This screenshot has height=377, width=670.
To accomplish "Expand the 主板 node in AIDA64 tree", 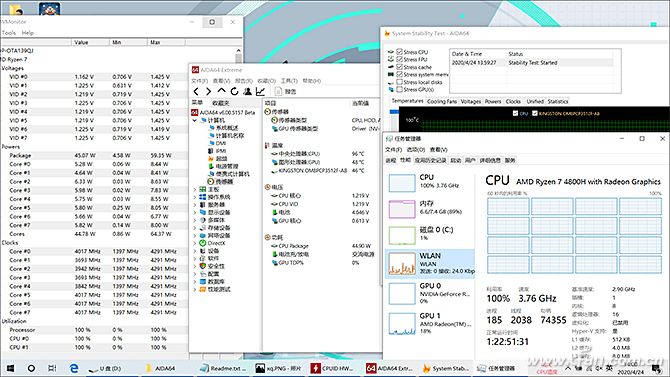I will tap(195, 189).
